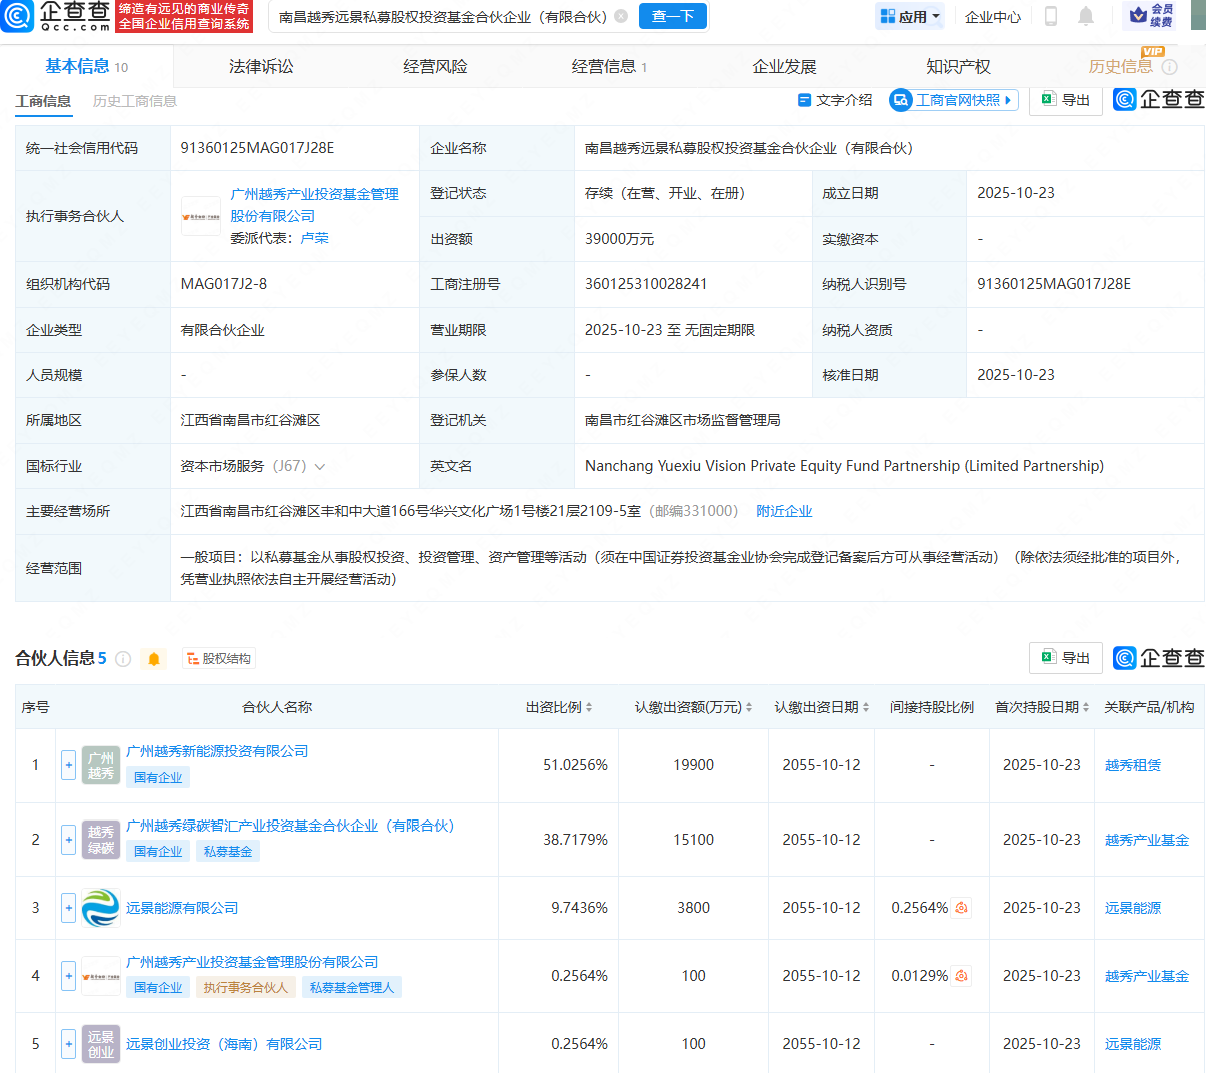Image resolution: width=1206 pixels, height=1073 pixels.
Task: Open notifications bell in top bar
Action: tap(1086, 16)
